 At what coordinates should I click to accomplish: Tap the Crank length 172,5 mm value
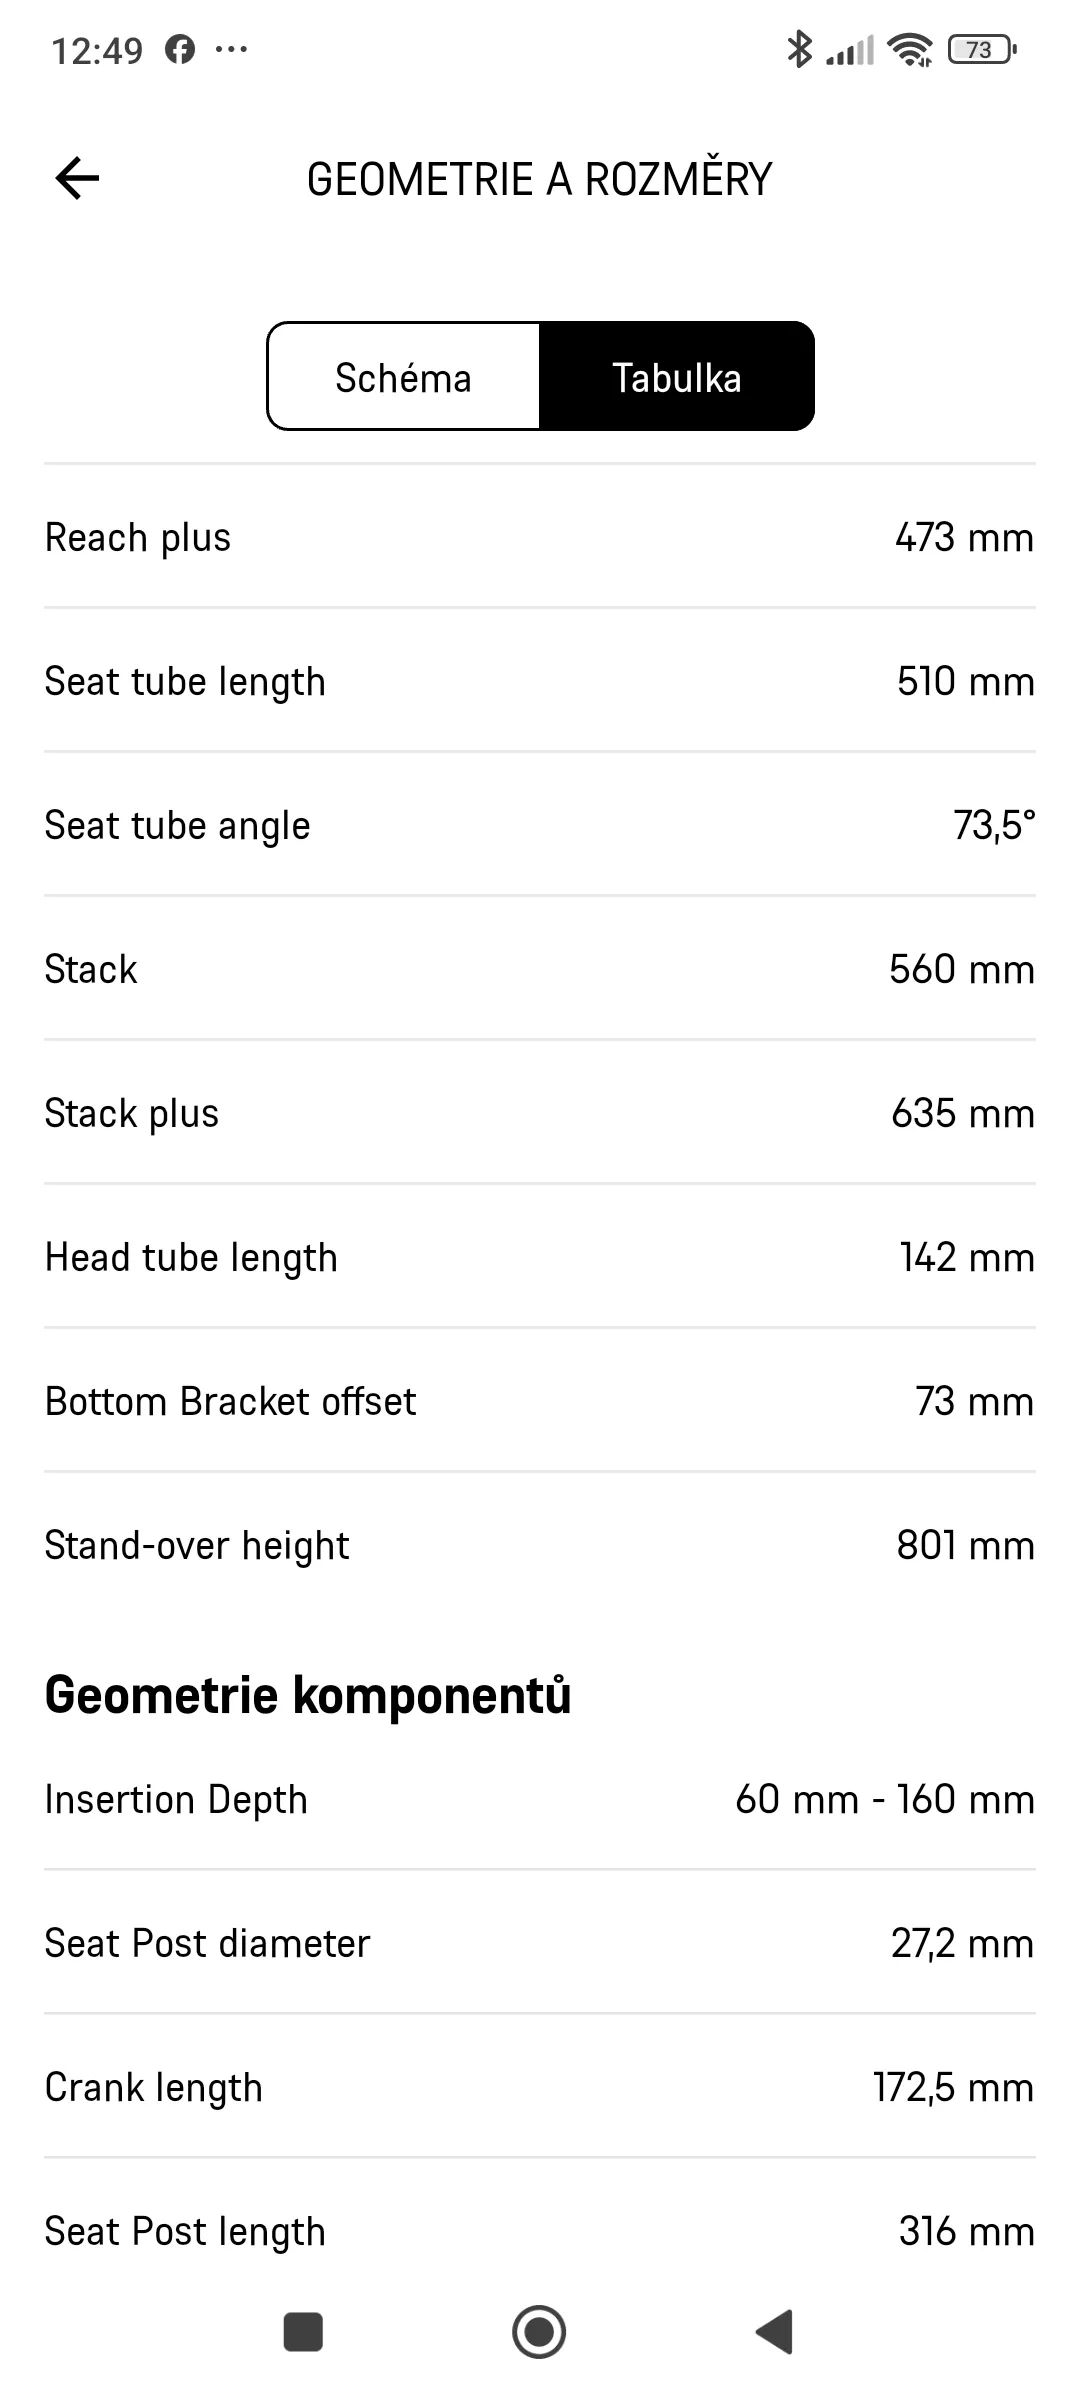pos(954,2087)
